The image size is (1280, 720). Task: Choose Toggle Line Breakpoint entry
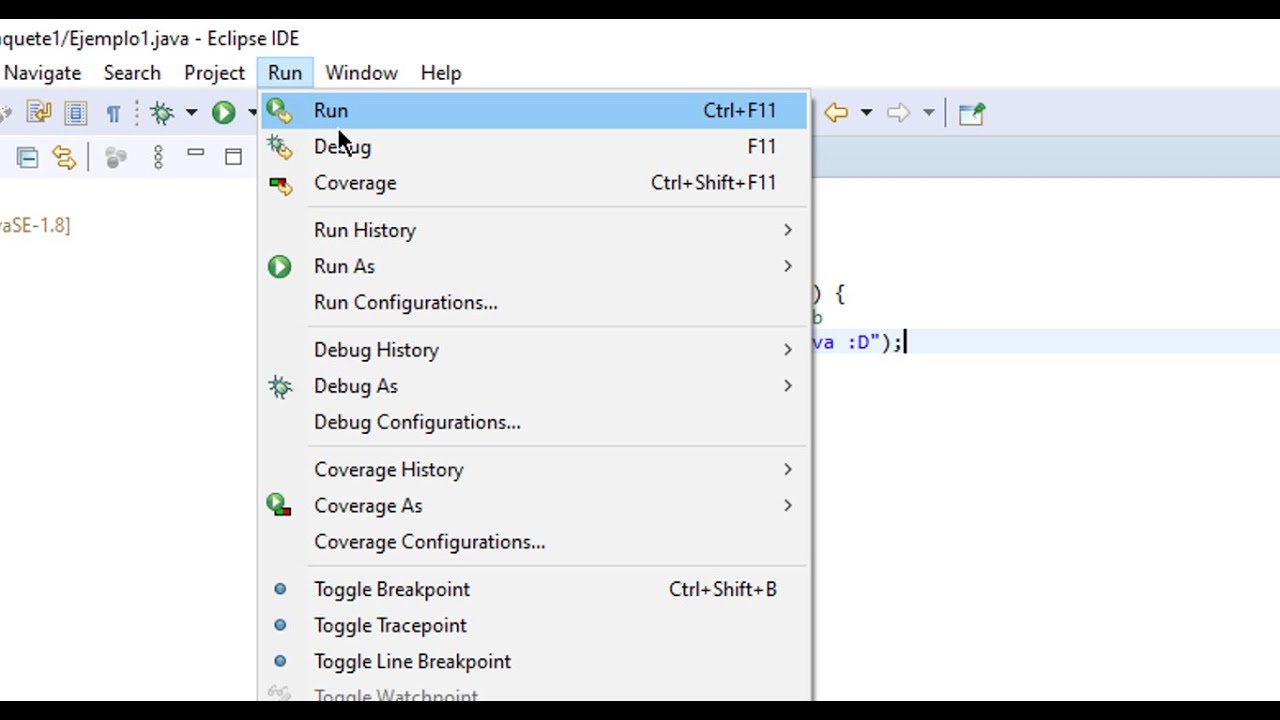tap(534, 662)
